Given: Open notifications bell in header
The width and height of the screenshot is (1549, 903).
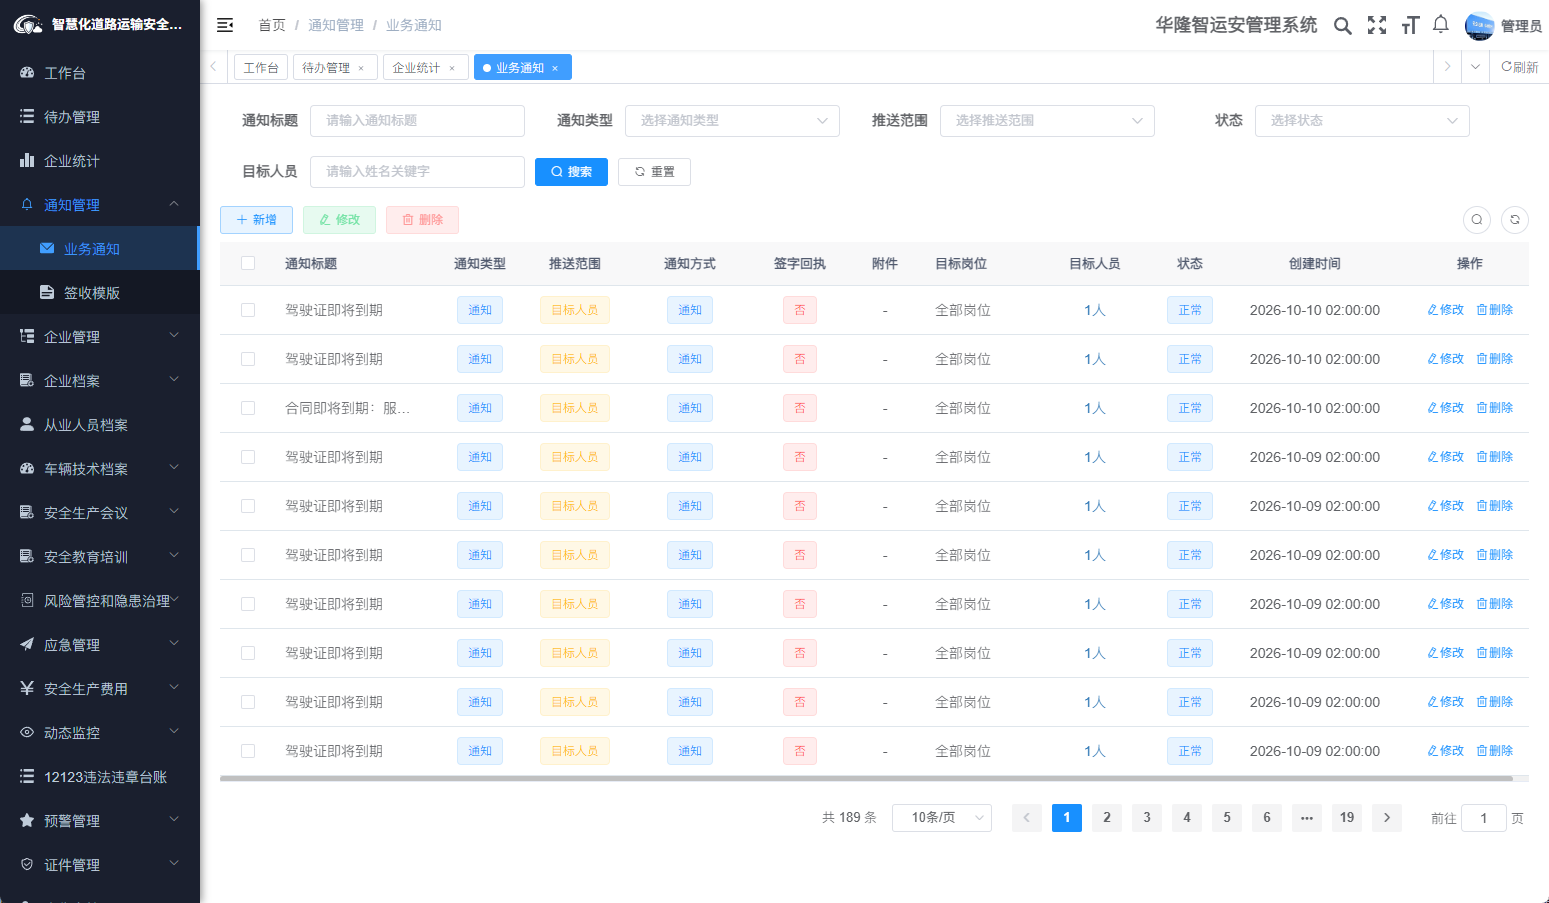Looking at the screenshot, I should (1441, 25).
